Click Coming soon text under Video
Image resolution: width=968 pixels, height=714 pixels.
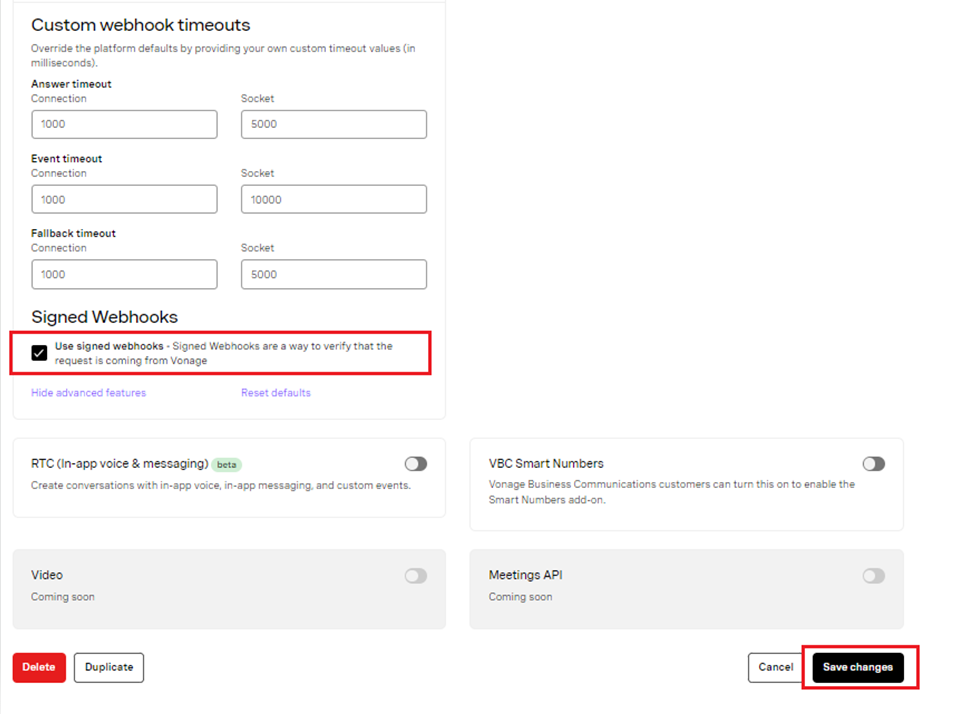62,597
